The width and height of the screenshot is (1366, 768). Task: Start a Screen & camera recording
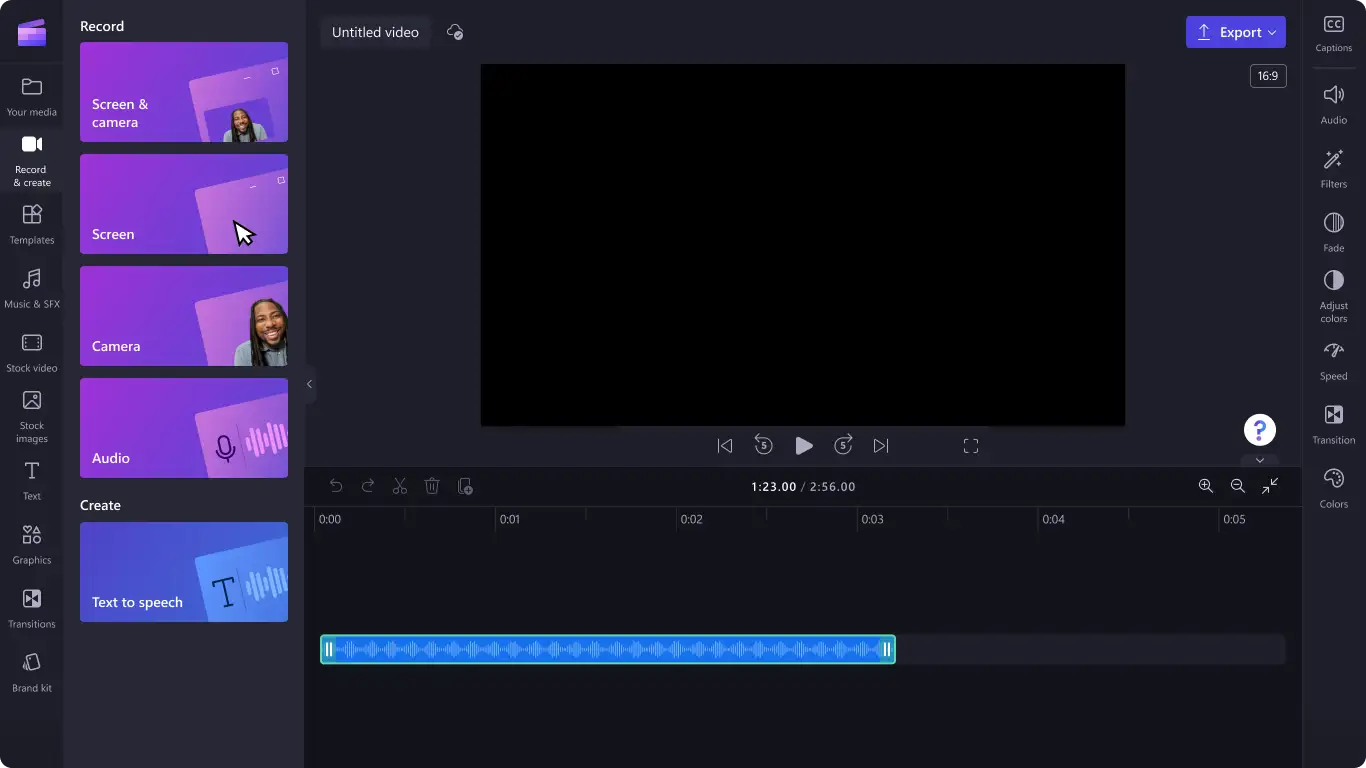tap(184, 92)
